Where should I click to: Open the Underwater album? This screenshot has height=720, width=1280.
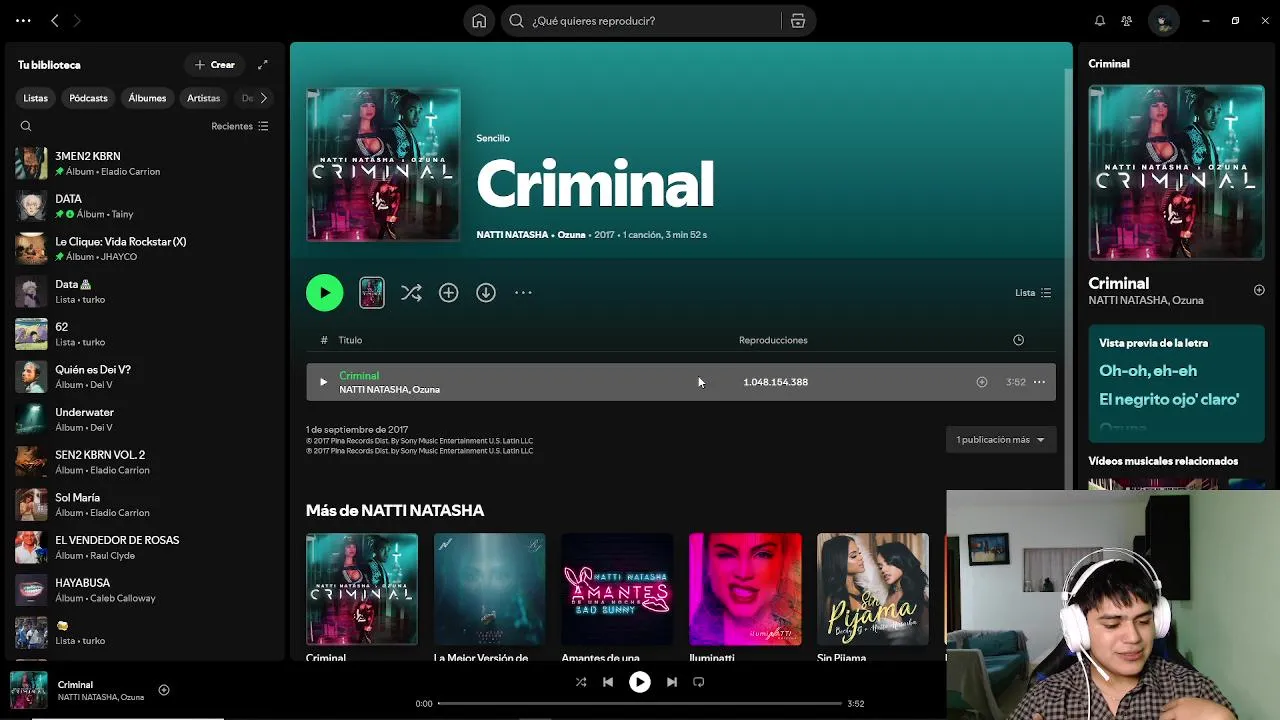coord(145,419)
